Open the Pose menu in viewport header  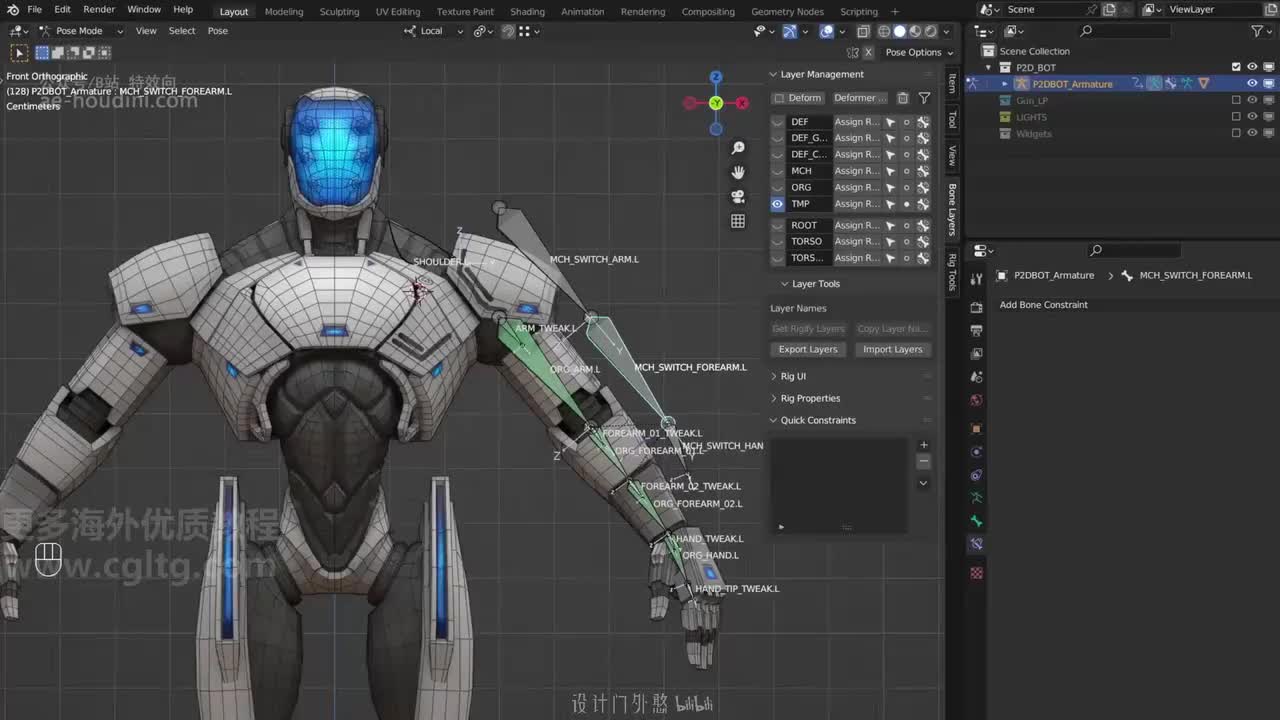pos(217,31)
